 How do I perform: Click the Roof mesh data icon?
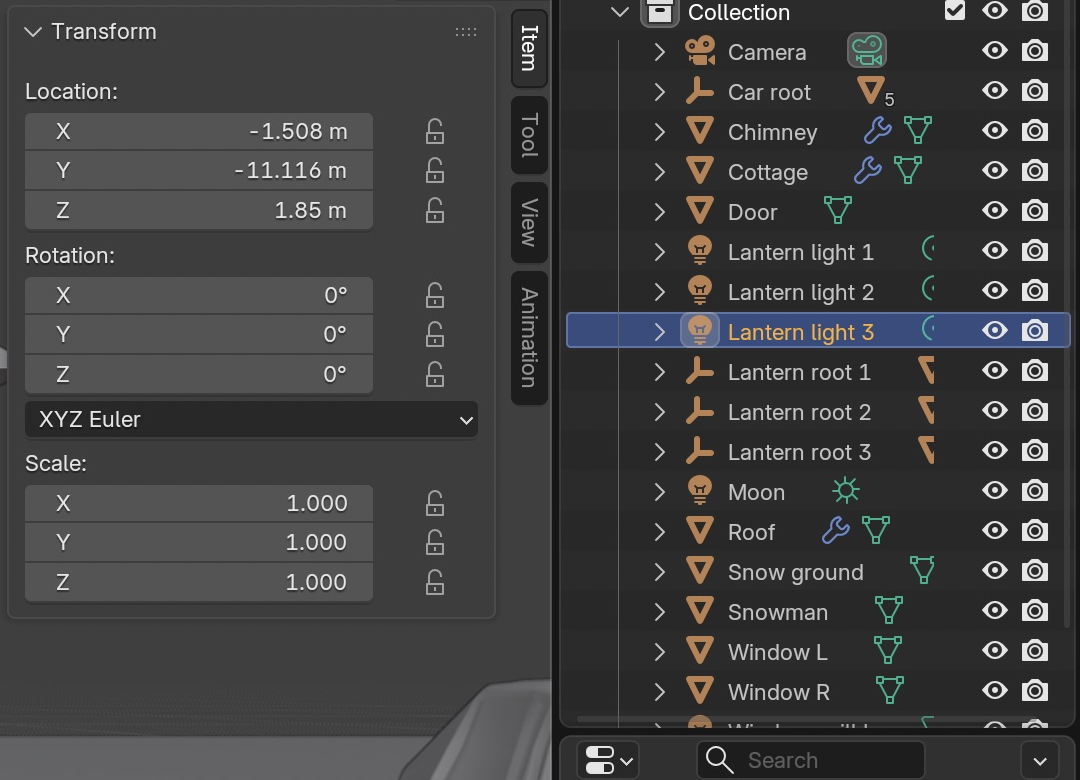pos(875,530)
